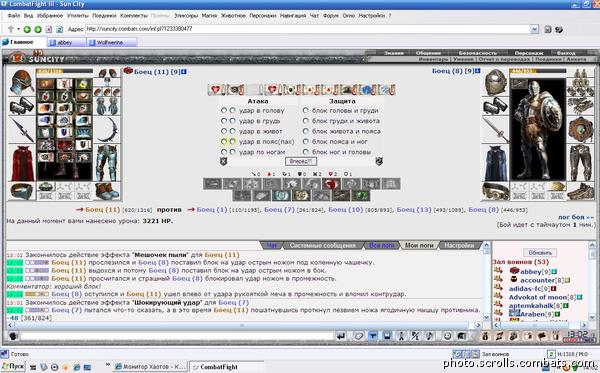
Task: Click the first heart effect icon above Атака
Action: [216, 90]
